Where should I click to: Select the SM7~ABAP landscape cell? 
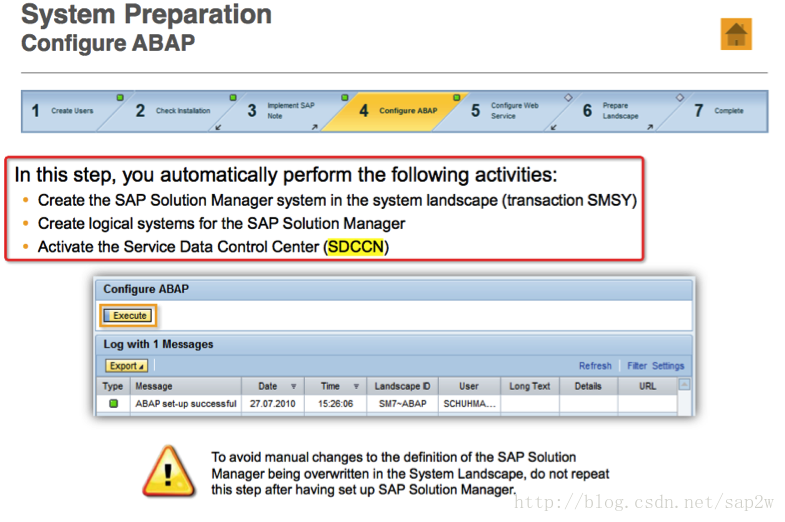402,403
